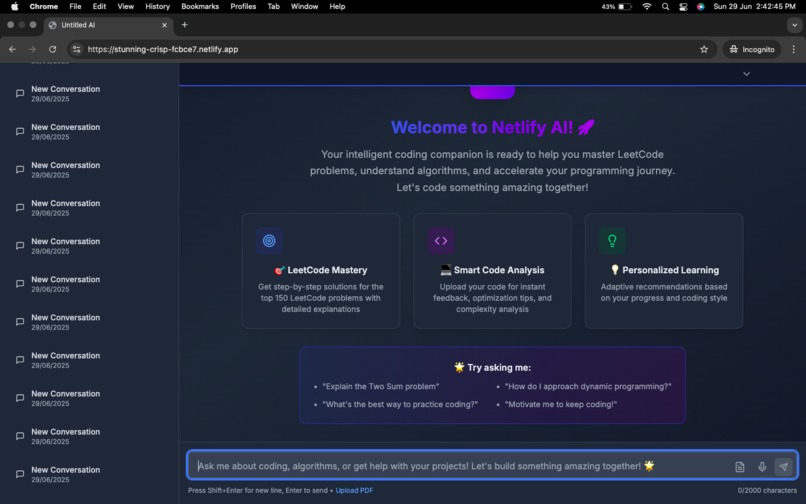Click the Upload PDF link
806x504 pixels.
point(354,491)
